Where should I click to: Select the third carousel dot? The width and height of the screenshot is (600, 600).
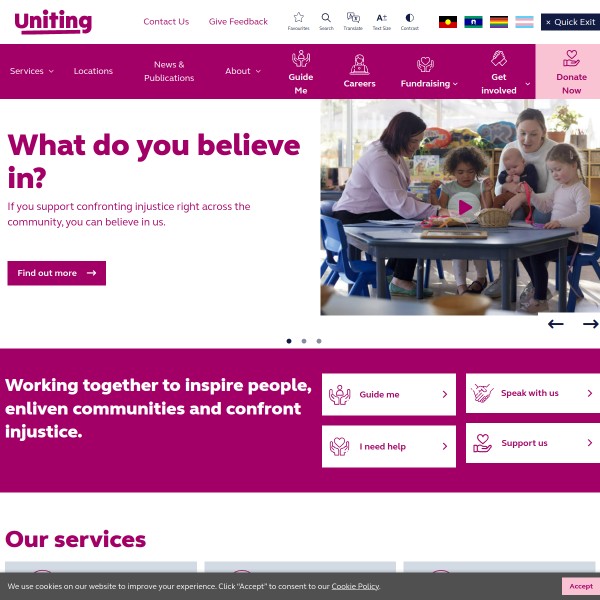point(319,341)
